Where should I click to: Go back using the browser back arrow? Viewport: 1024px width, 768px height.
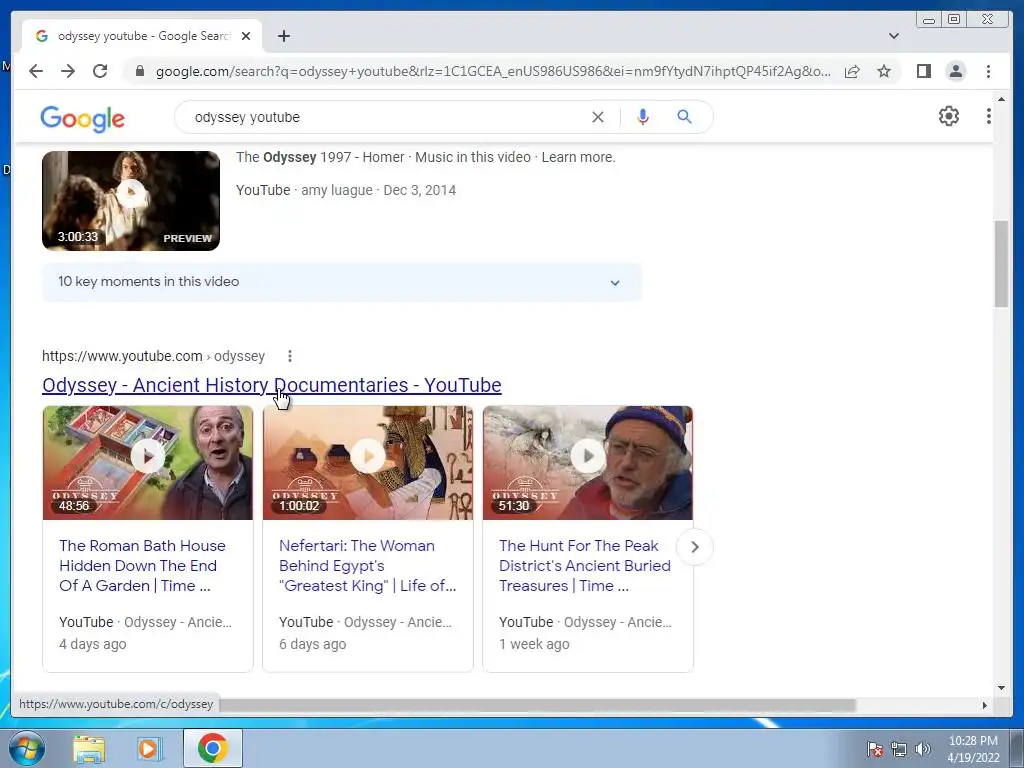[36, 71]
